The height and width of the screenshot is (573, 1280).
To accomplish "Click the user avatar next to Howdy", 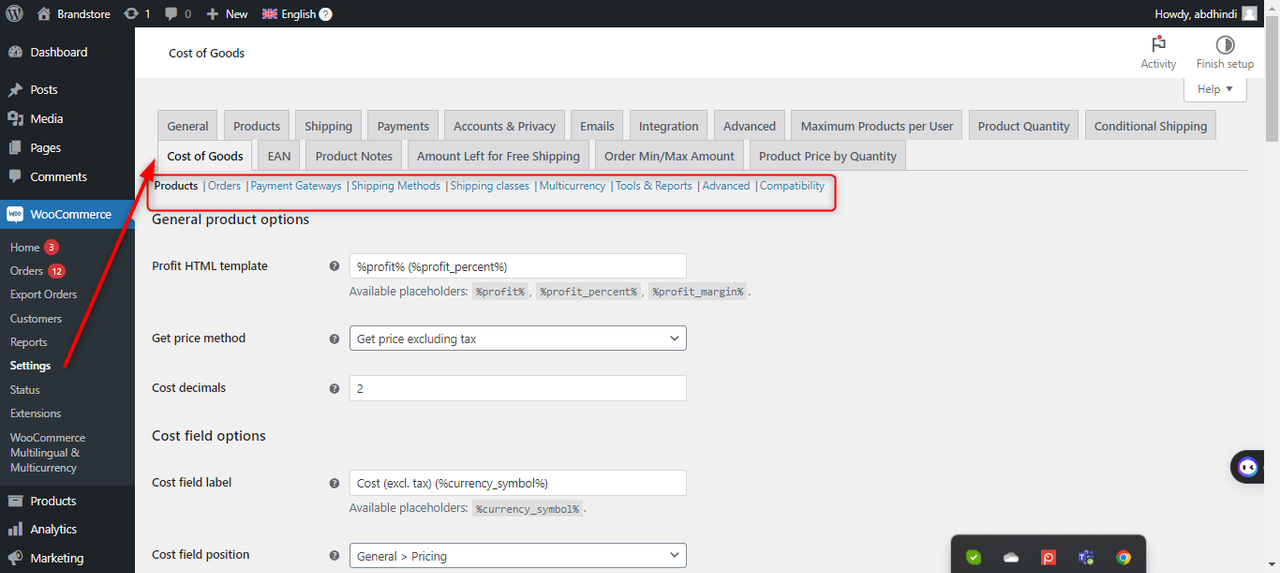I will [1250, 14].
